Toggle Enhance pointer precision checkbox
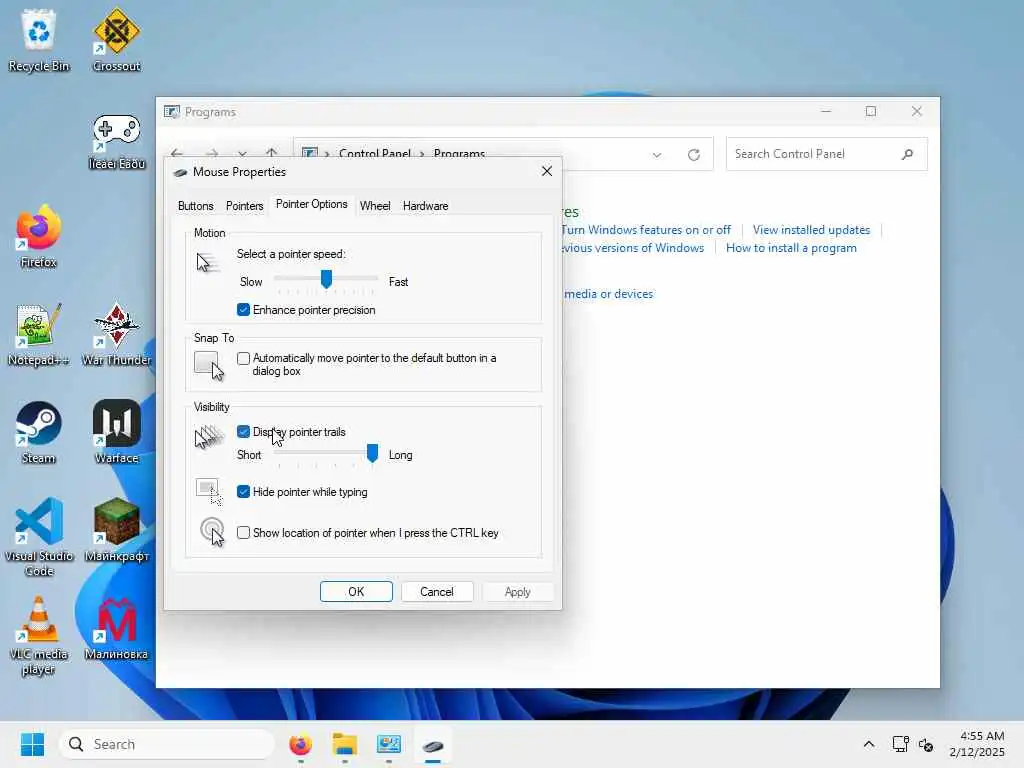The height and width of the screenshot is (768, 1024). click(x=243, y=310)
